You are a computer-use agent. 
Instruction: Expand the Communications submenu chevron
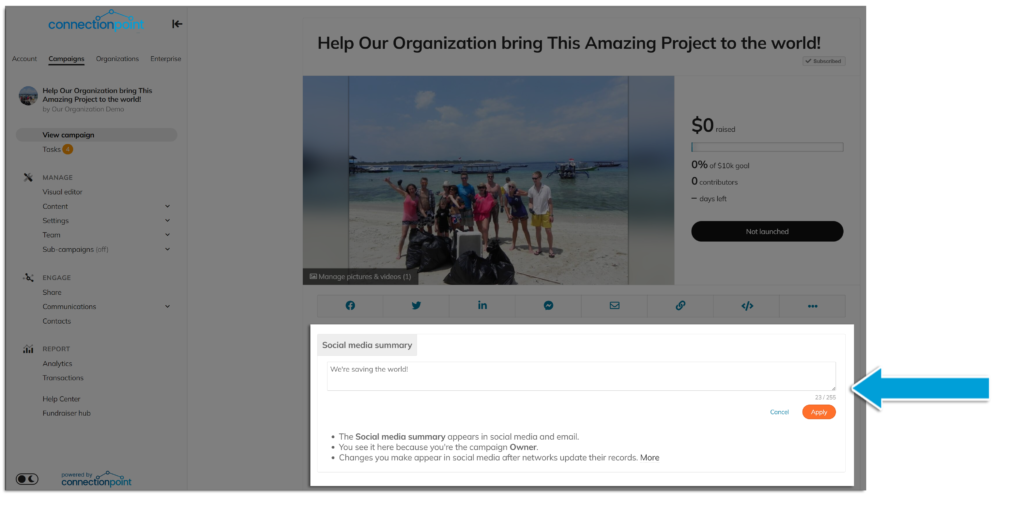click(167, 306)
